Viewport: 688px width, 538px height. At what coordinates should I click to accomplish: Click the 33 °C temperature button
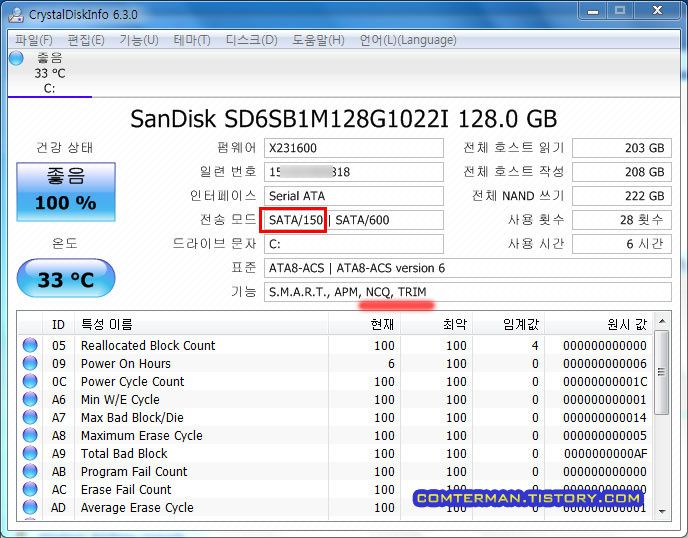(x=66, y=279)
